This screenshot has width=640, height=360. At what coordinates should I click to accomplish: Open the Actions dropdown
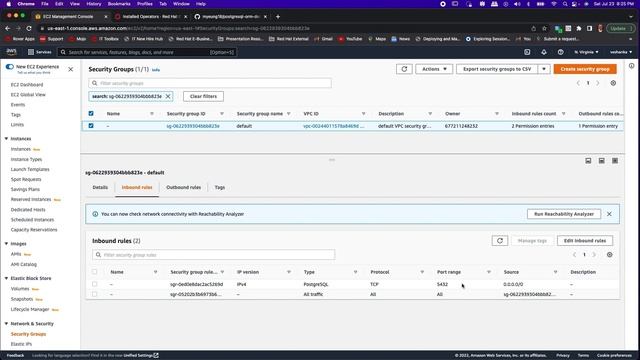coord(434,69)
